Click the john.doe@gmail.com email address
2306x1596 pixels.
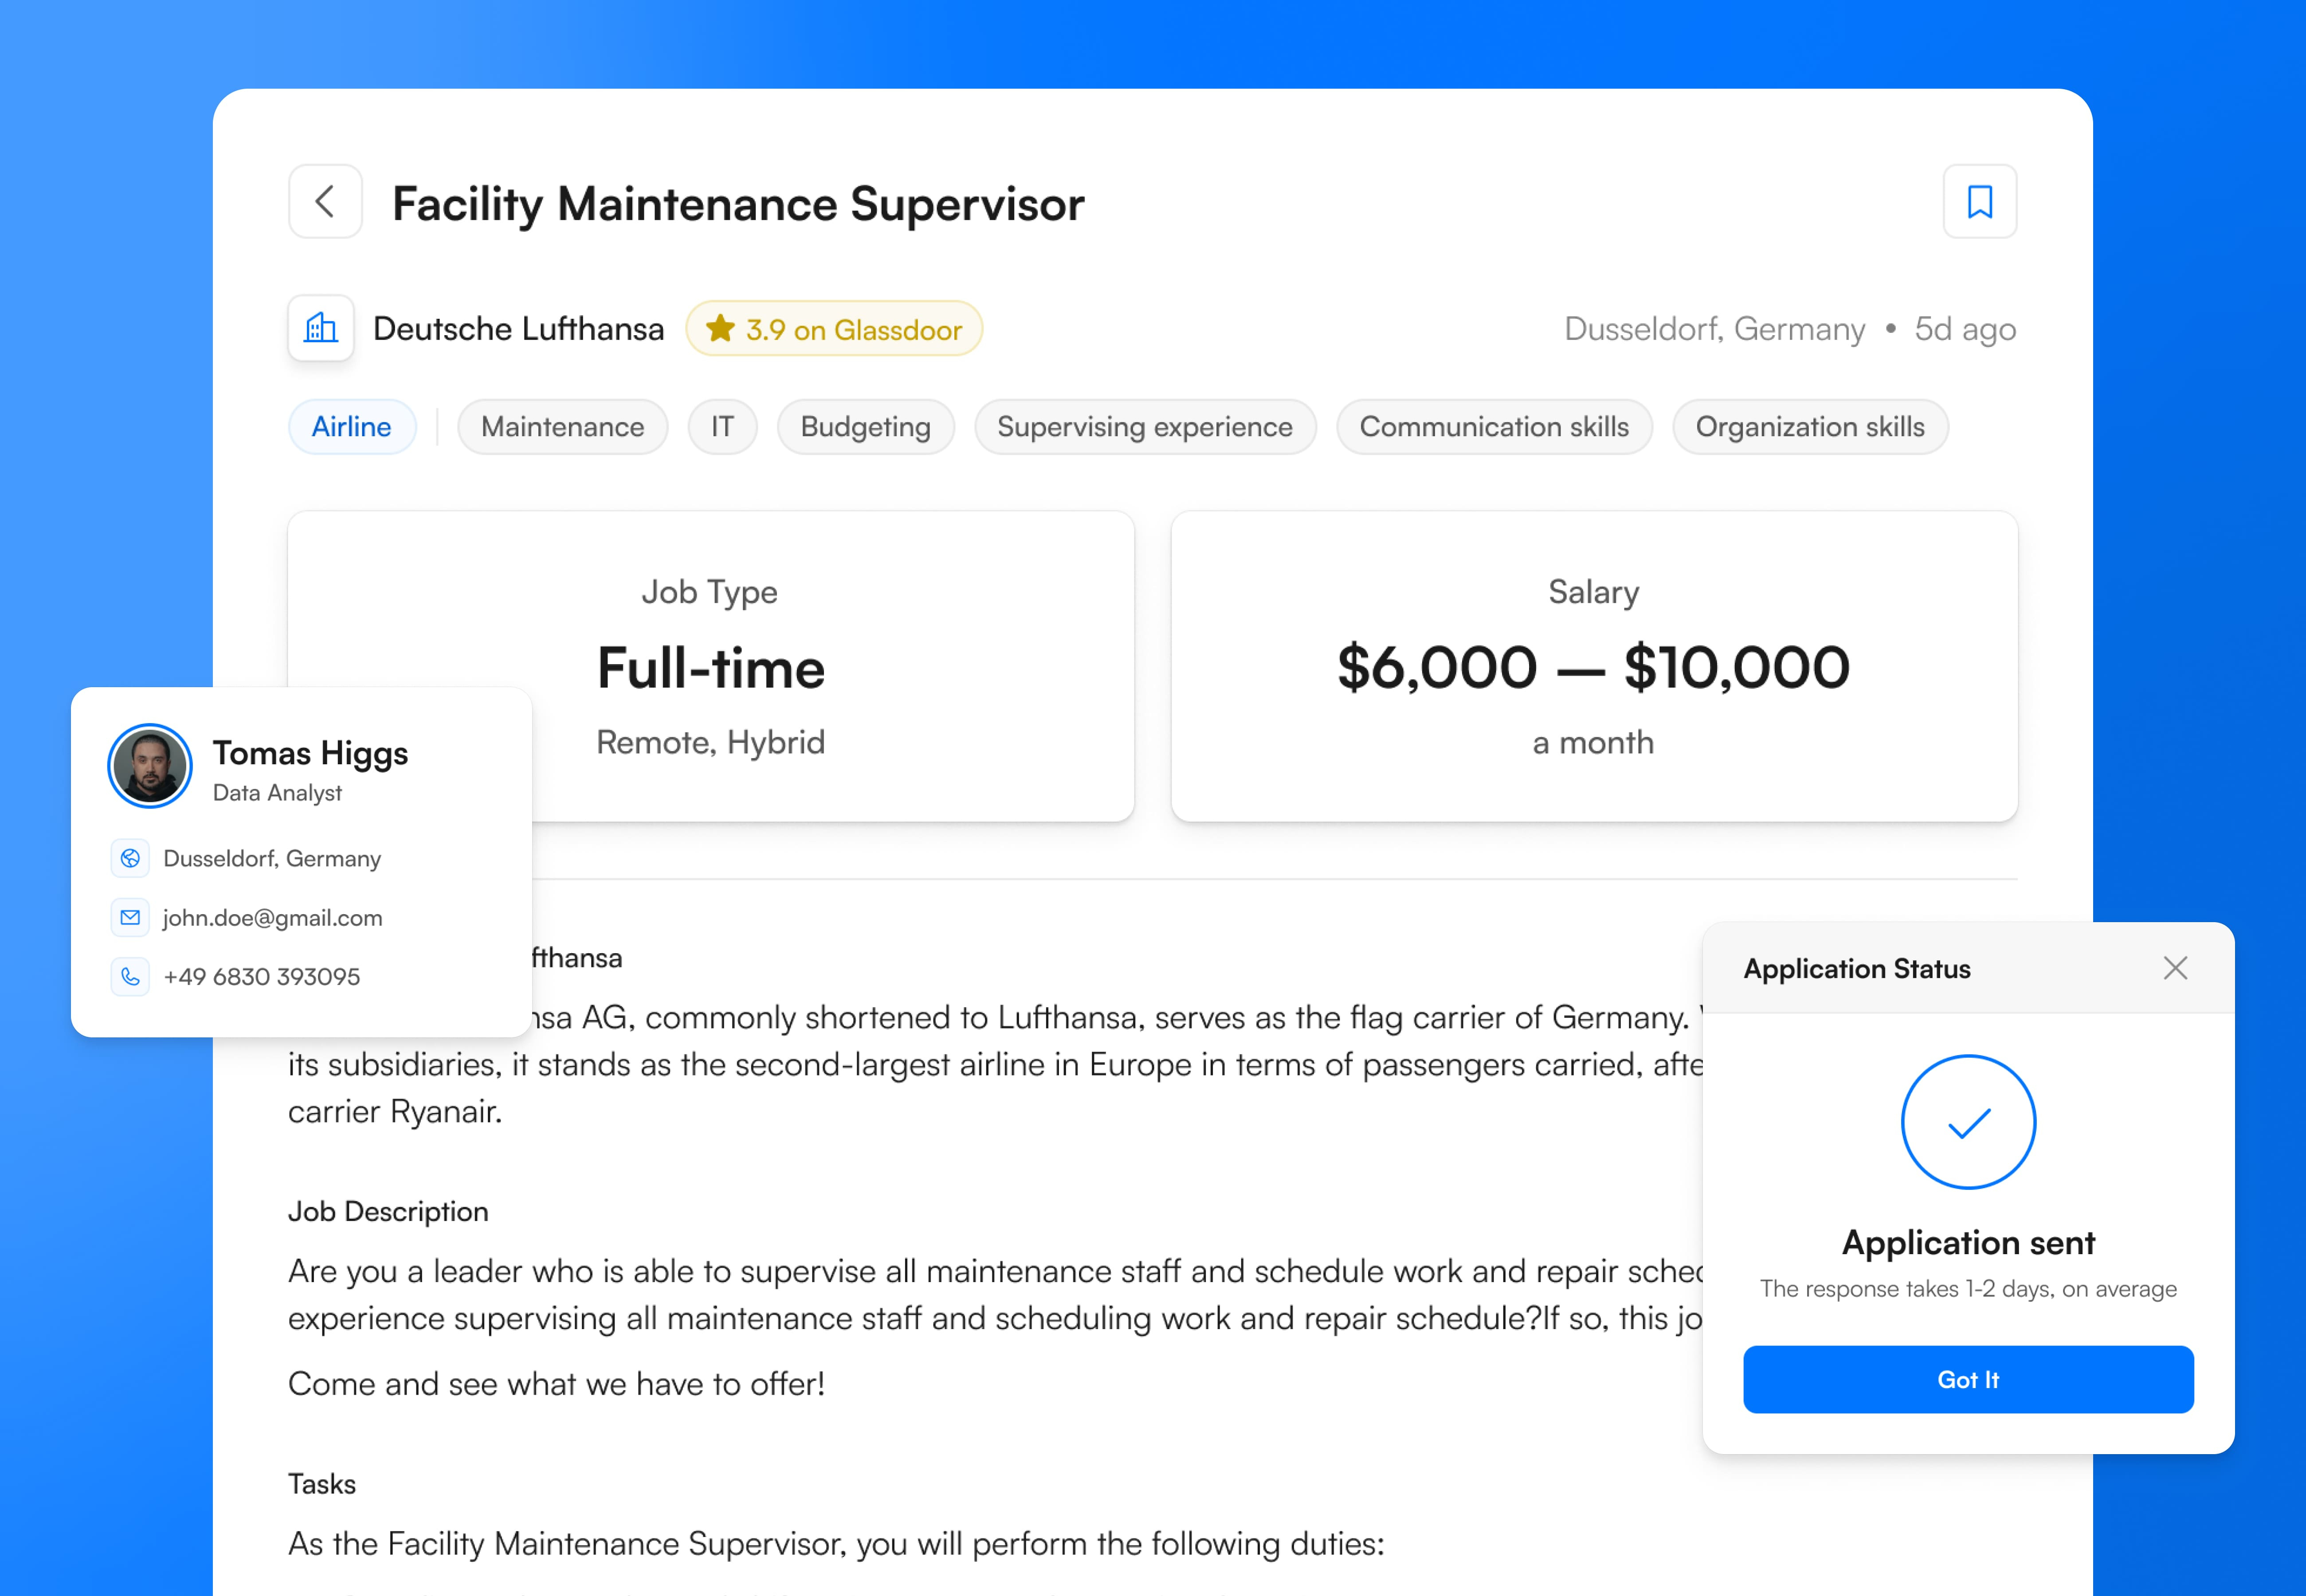(x=272, y=917)
